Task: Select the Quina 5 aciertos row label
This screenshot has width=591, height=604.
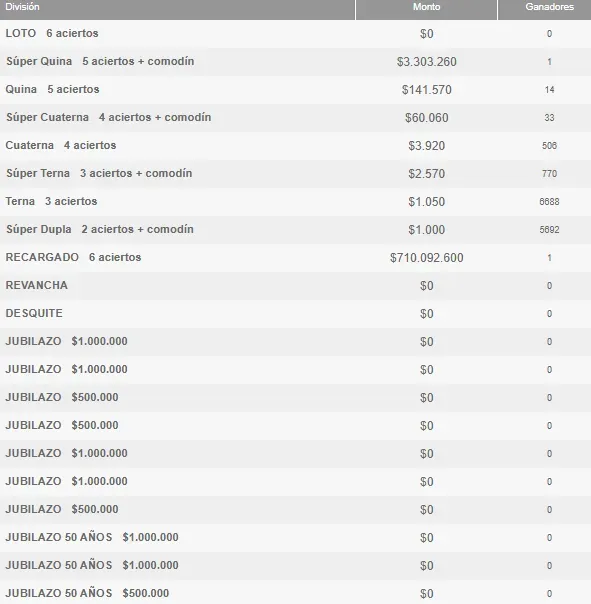Action: coord(52,89)
